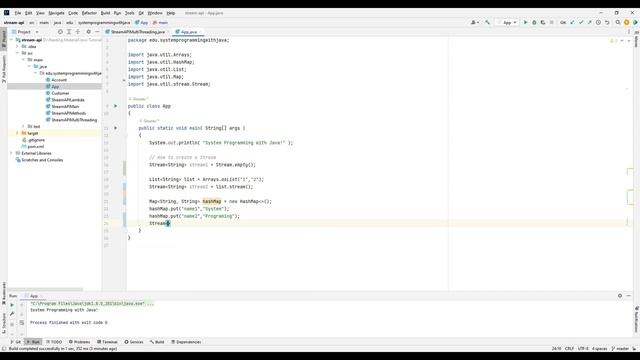Expand All icon in Project panel header

coord(69,32)
